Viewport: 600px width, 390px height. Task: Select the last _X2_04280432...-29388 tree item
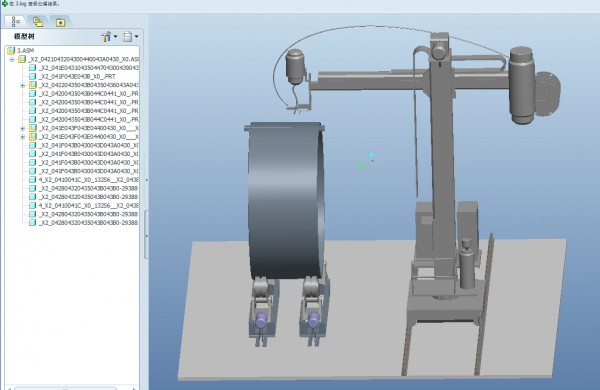pyautogui.click(x=89, y=222)
